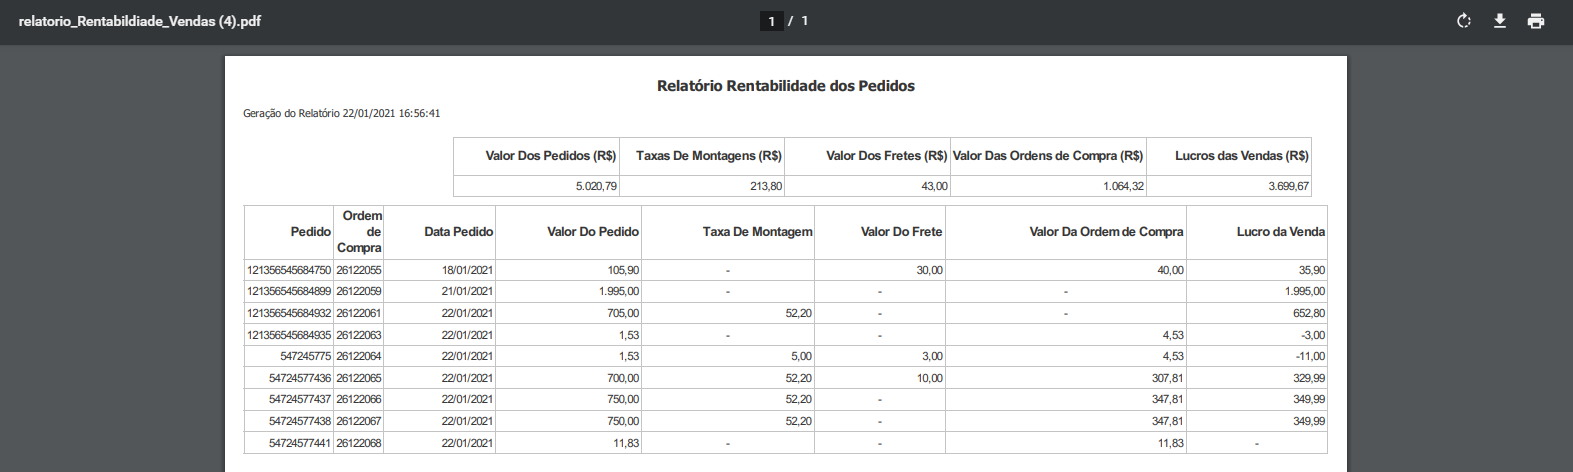
Task: Click 'Valor Das Ordens de Compra (R$)' header
Action: point(1048,156)
